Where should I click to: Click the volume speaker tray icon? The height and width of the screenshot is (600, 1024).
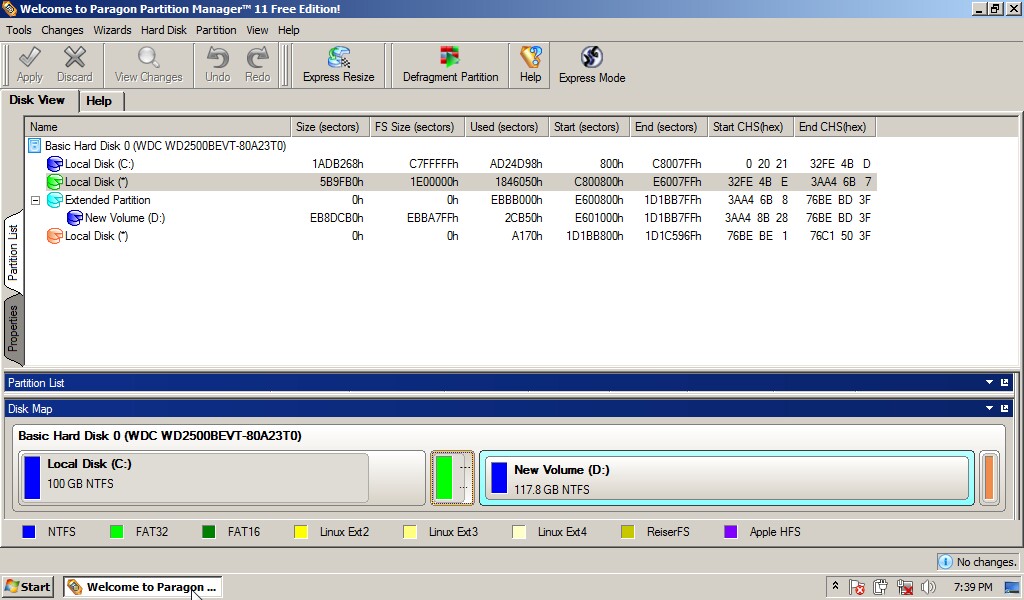(x=928, y=587)
